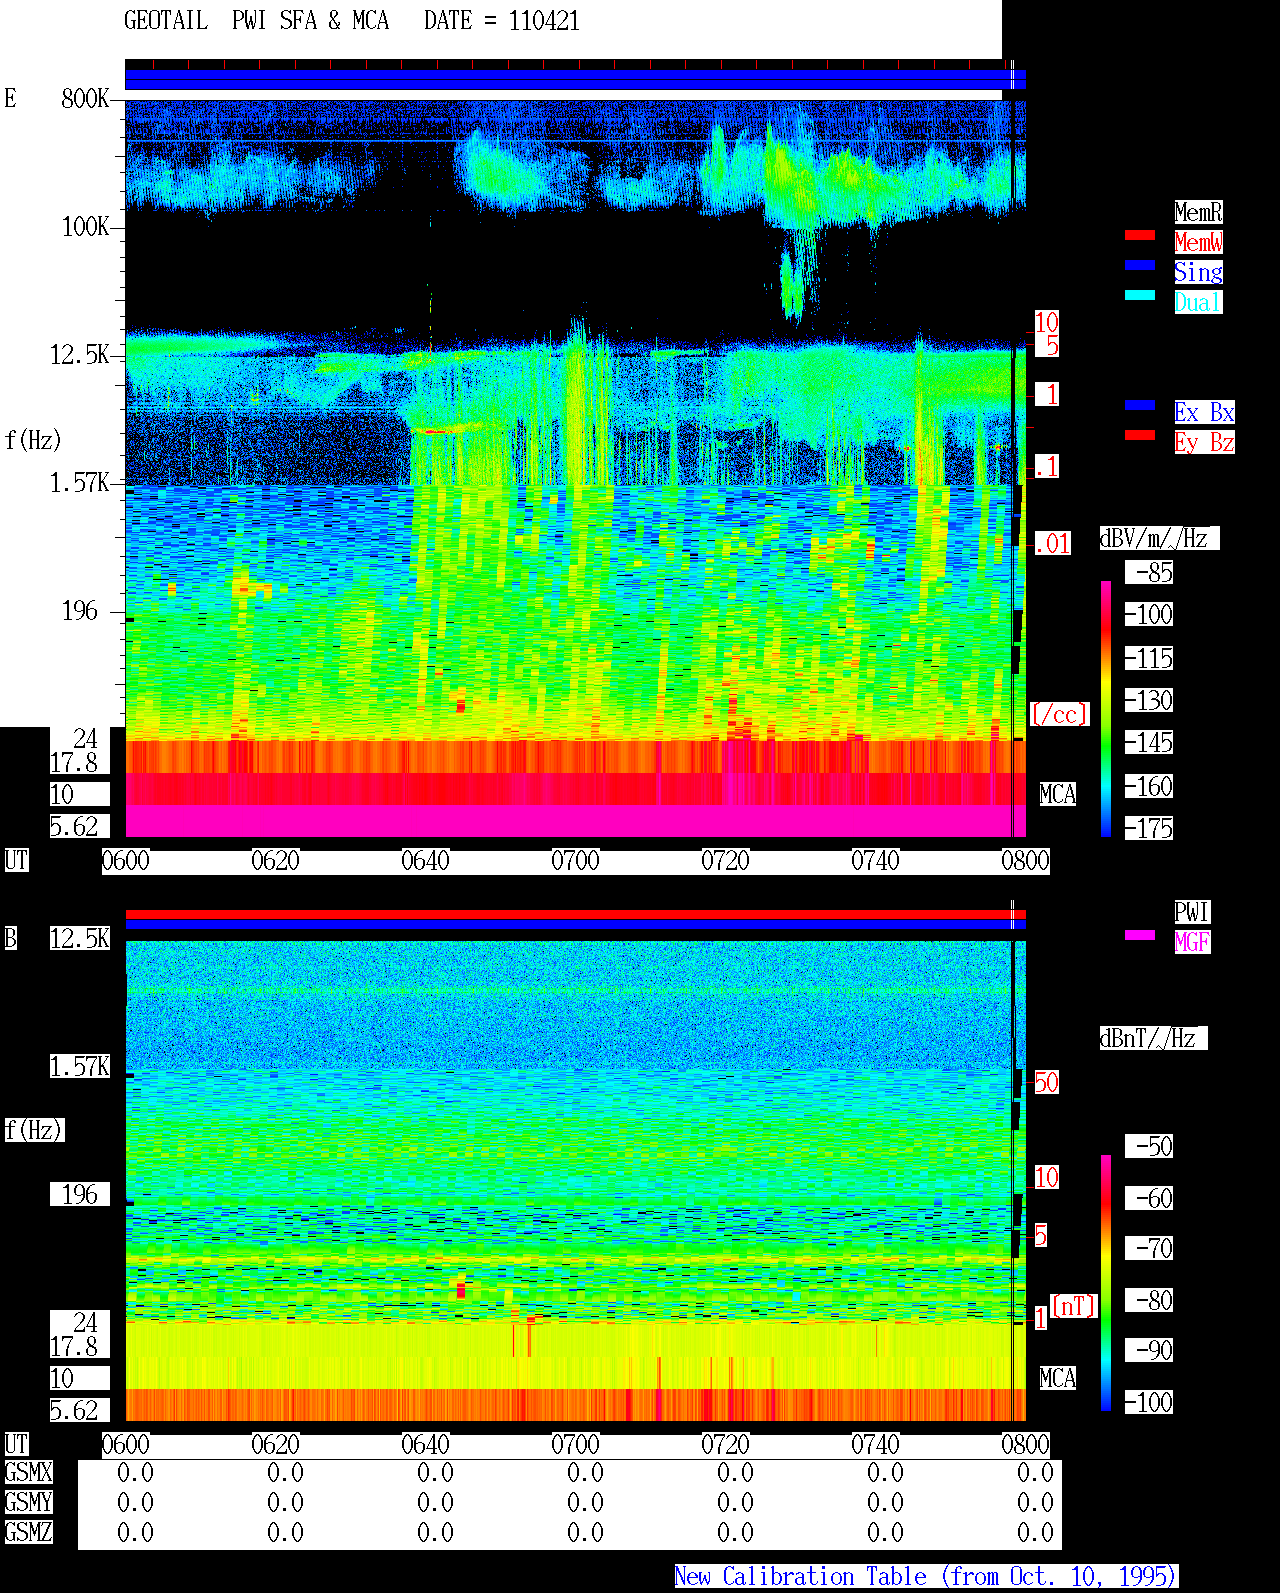Click the DATE = 110421 text
This screenshot has width=1280, height=1593.
coord(502,21)
